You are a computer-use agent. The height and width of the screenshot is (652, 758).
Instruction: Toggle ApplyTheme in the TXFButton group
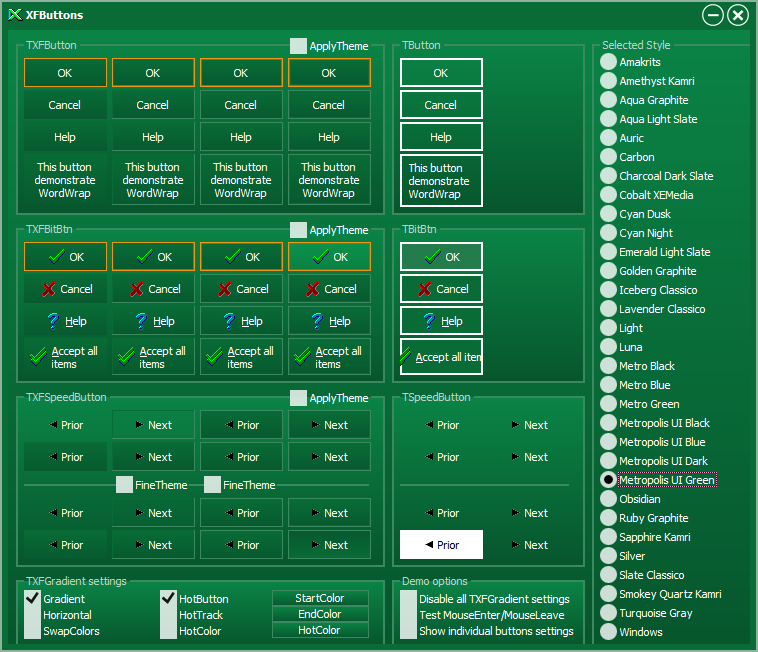pos(298,46)
